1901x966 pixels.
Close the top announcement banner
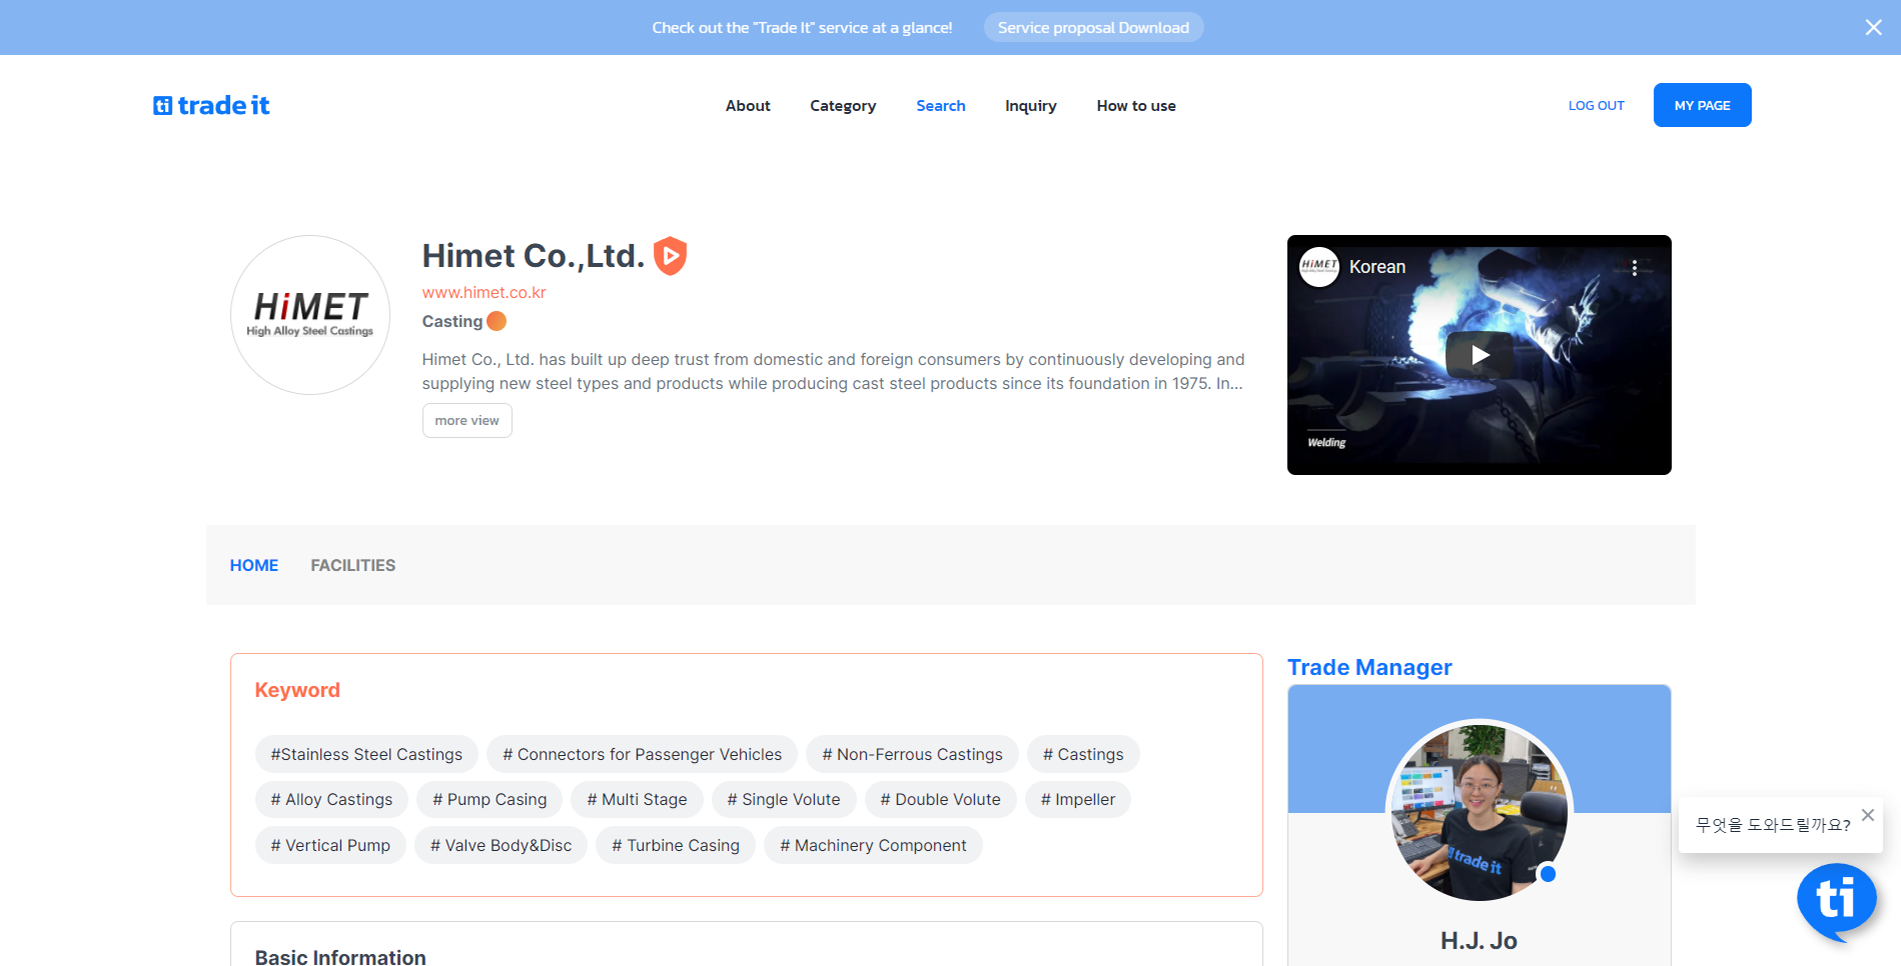pyautogui.click(x=1873, y=27)
